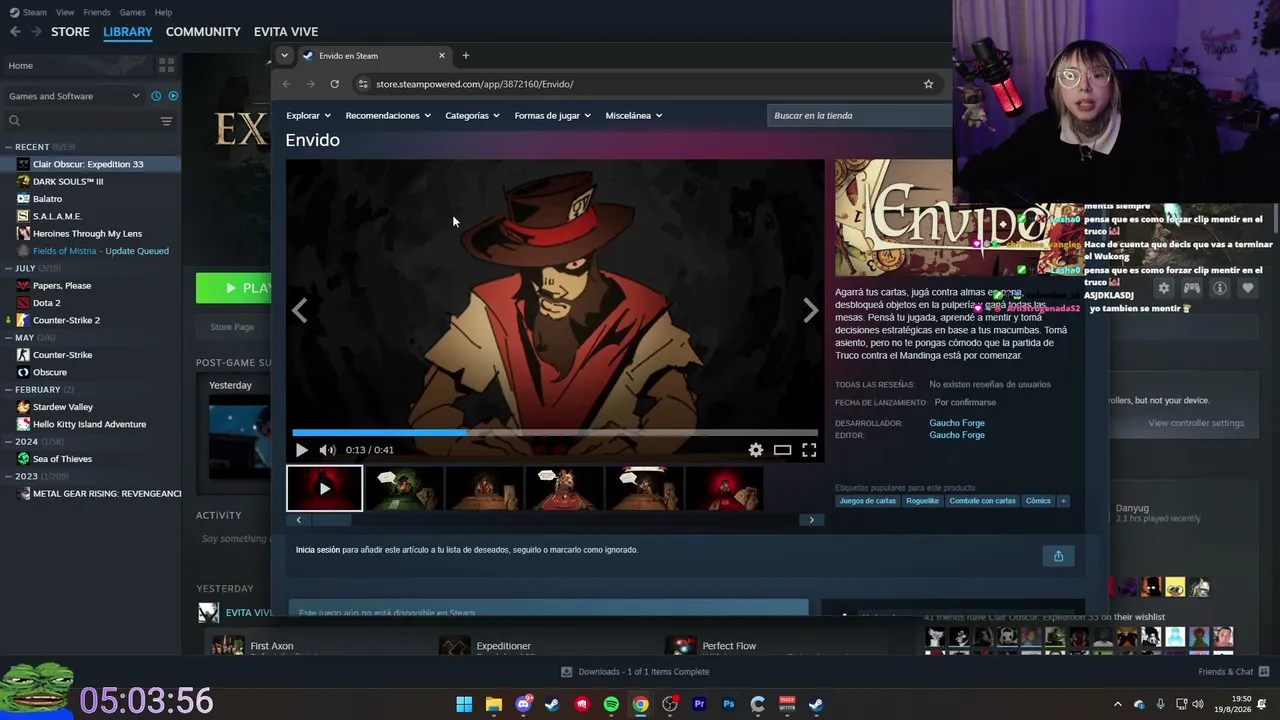
Task: Switch trailer to theater mode
Action: [x=782, y=450]
